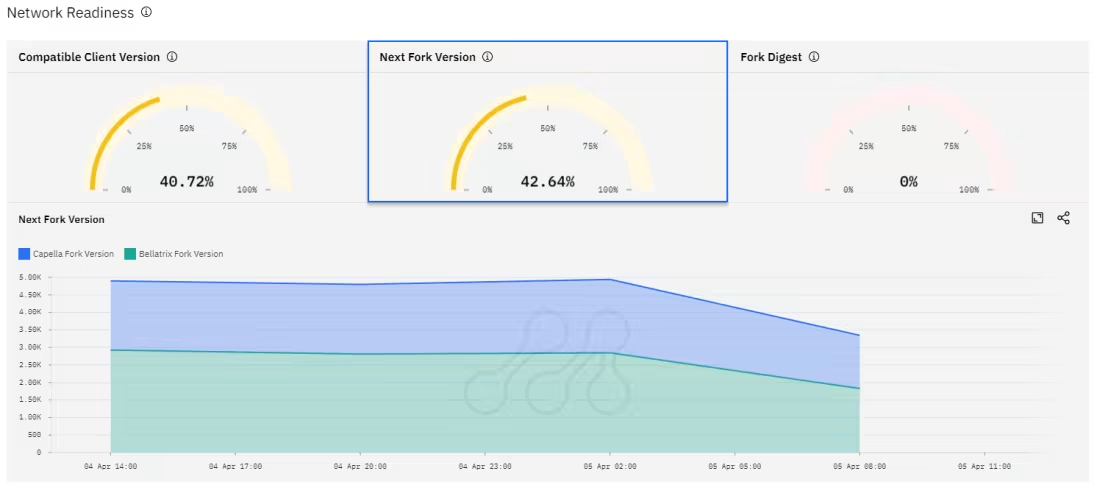Click the 40.72% gauge reading
Viewport: 1100px width, 493px height.
[186, 182]
